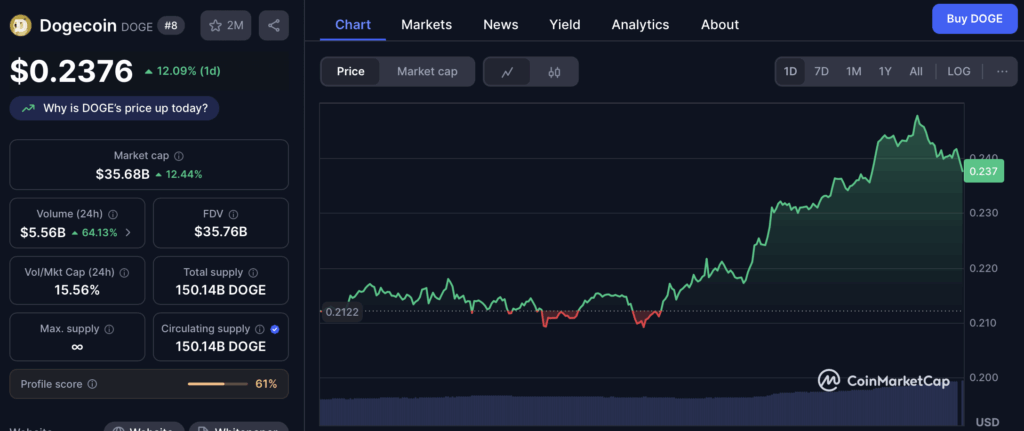Image resolution: width=1024 pixels, height=431 pixels.
Task: Click the $35.76B FDV value
Action: coord(221,232)
